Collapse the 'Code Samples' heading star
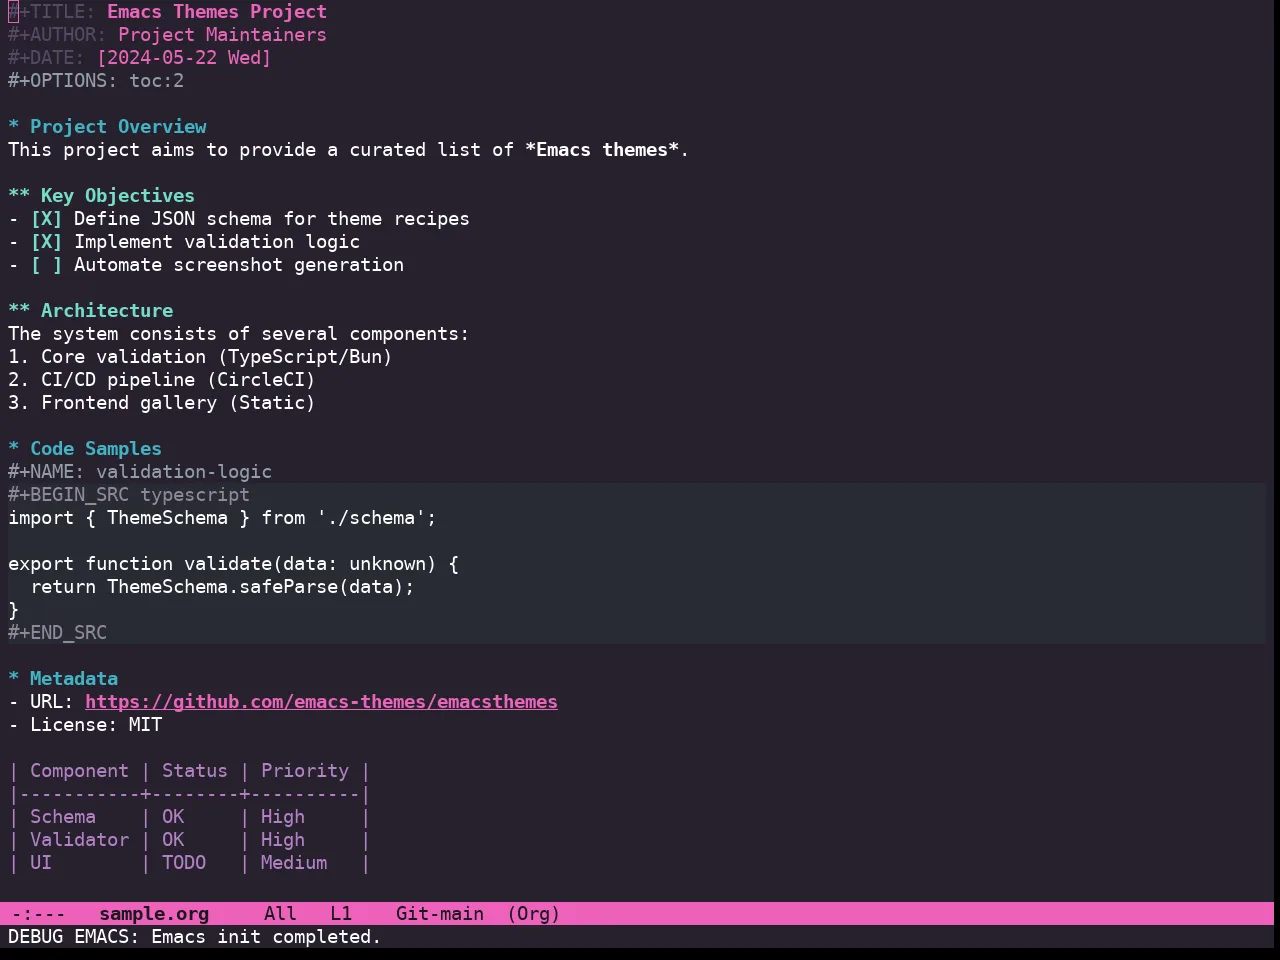 coord(13,449)
